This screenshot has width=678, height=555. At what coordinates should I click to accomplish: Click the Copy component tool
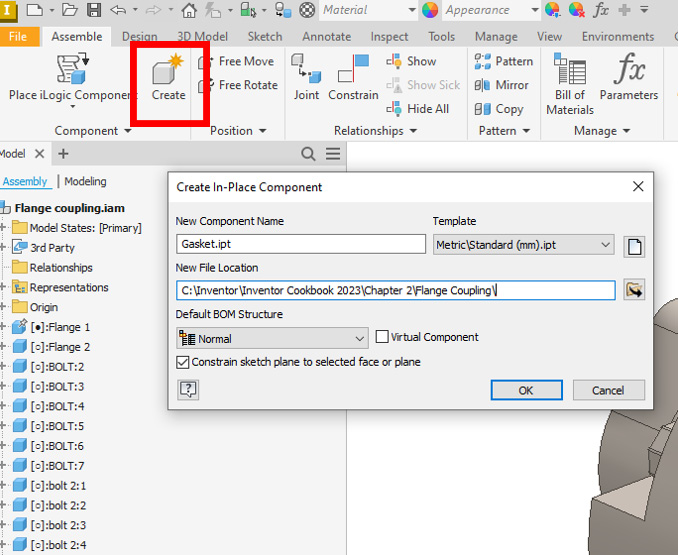[499, 109]
